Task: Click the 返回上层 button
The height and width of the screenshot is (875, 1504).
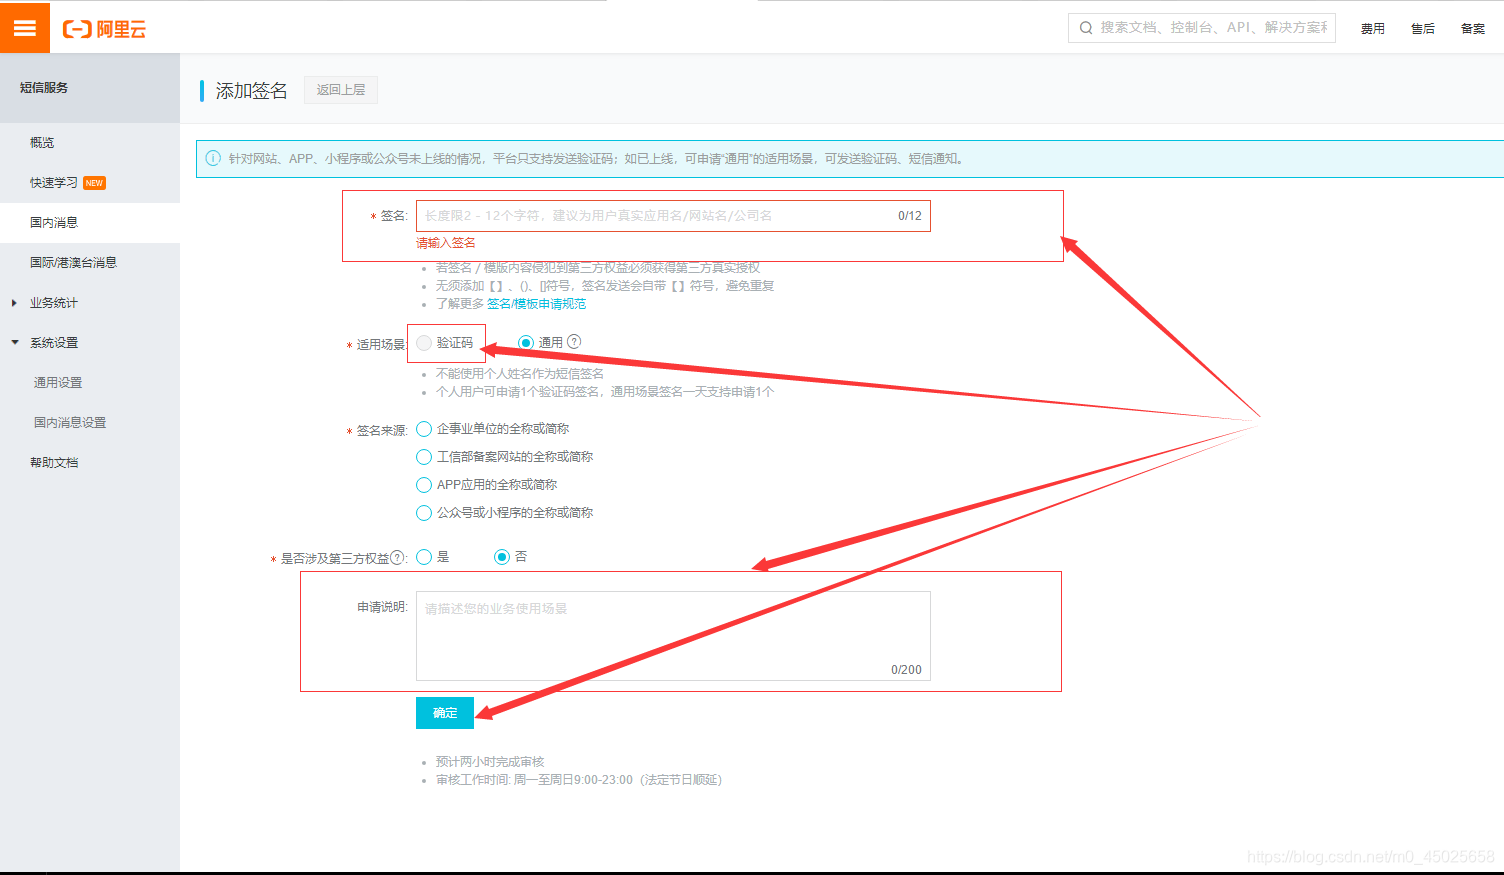Action: point(341,90)
